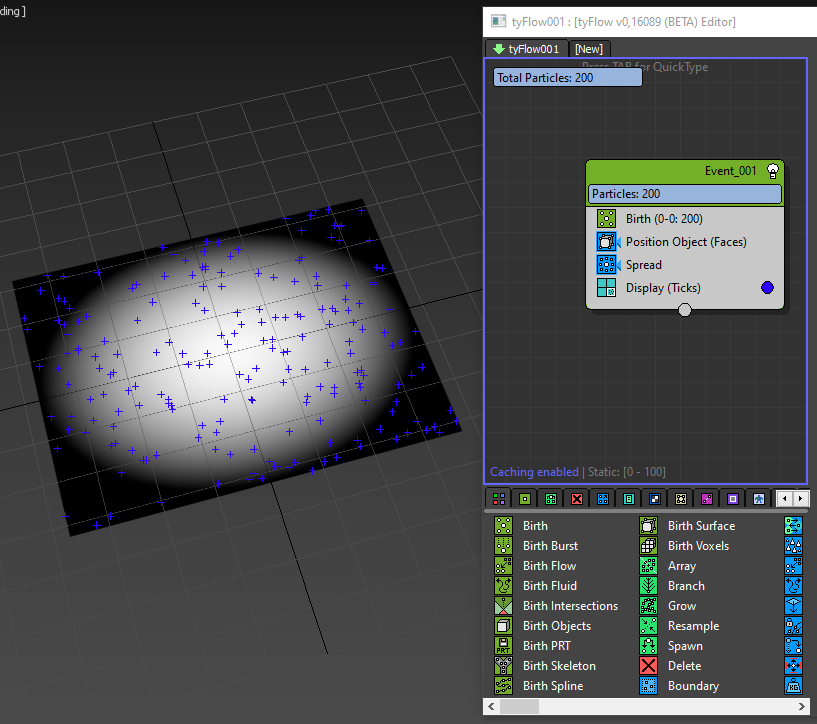Open the character figure category tab
Screen dimensions: 817x724
[759, 499]
